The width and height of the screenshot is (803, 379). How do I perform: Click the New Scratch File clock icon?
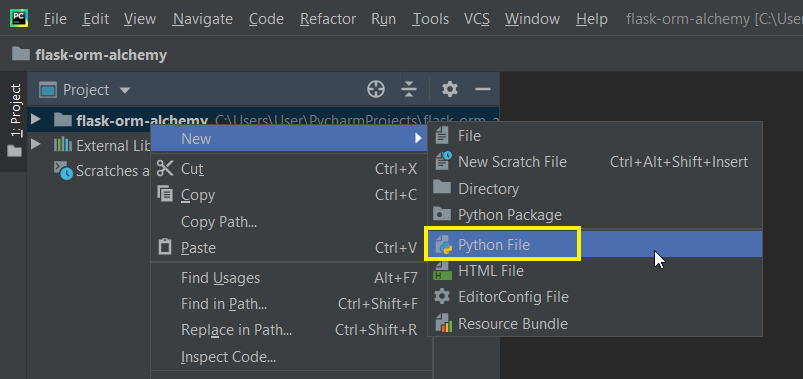coord(443,161)
